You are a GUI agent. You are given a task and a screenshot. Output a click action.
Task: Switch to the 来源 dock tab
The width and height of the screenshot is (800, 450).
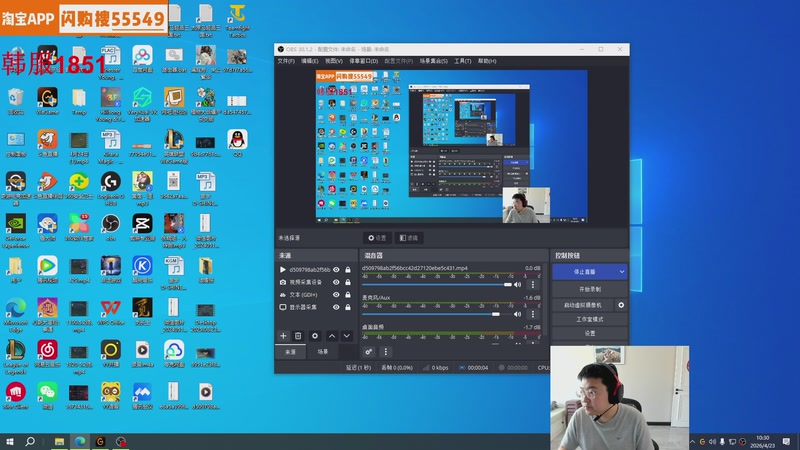[x=290, y=352]
